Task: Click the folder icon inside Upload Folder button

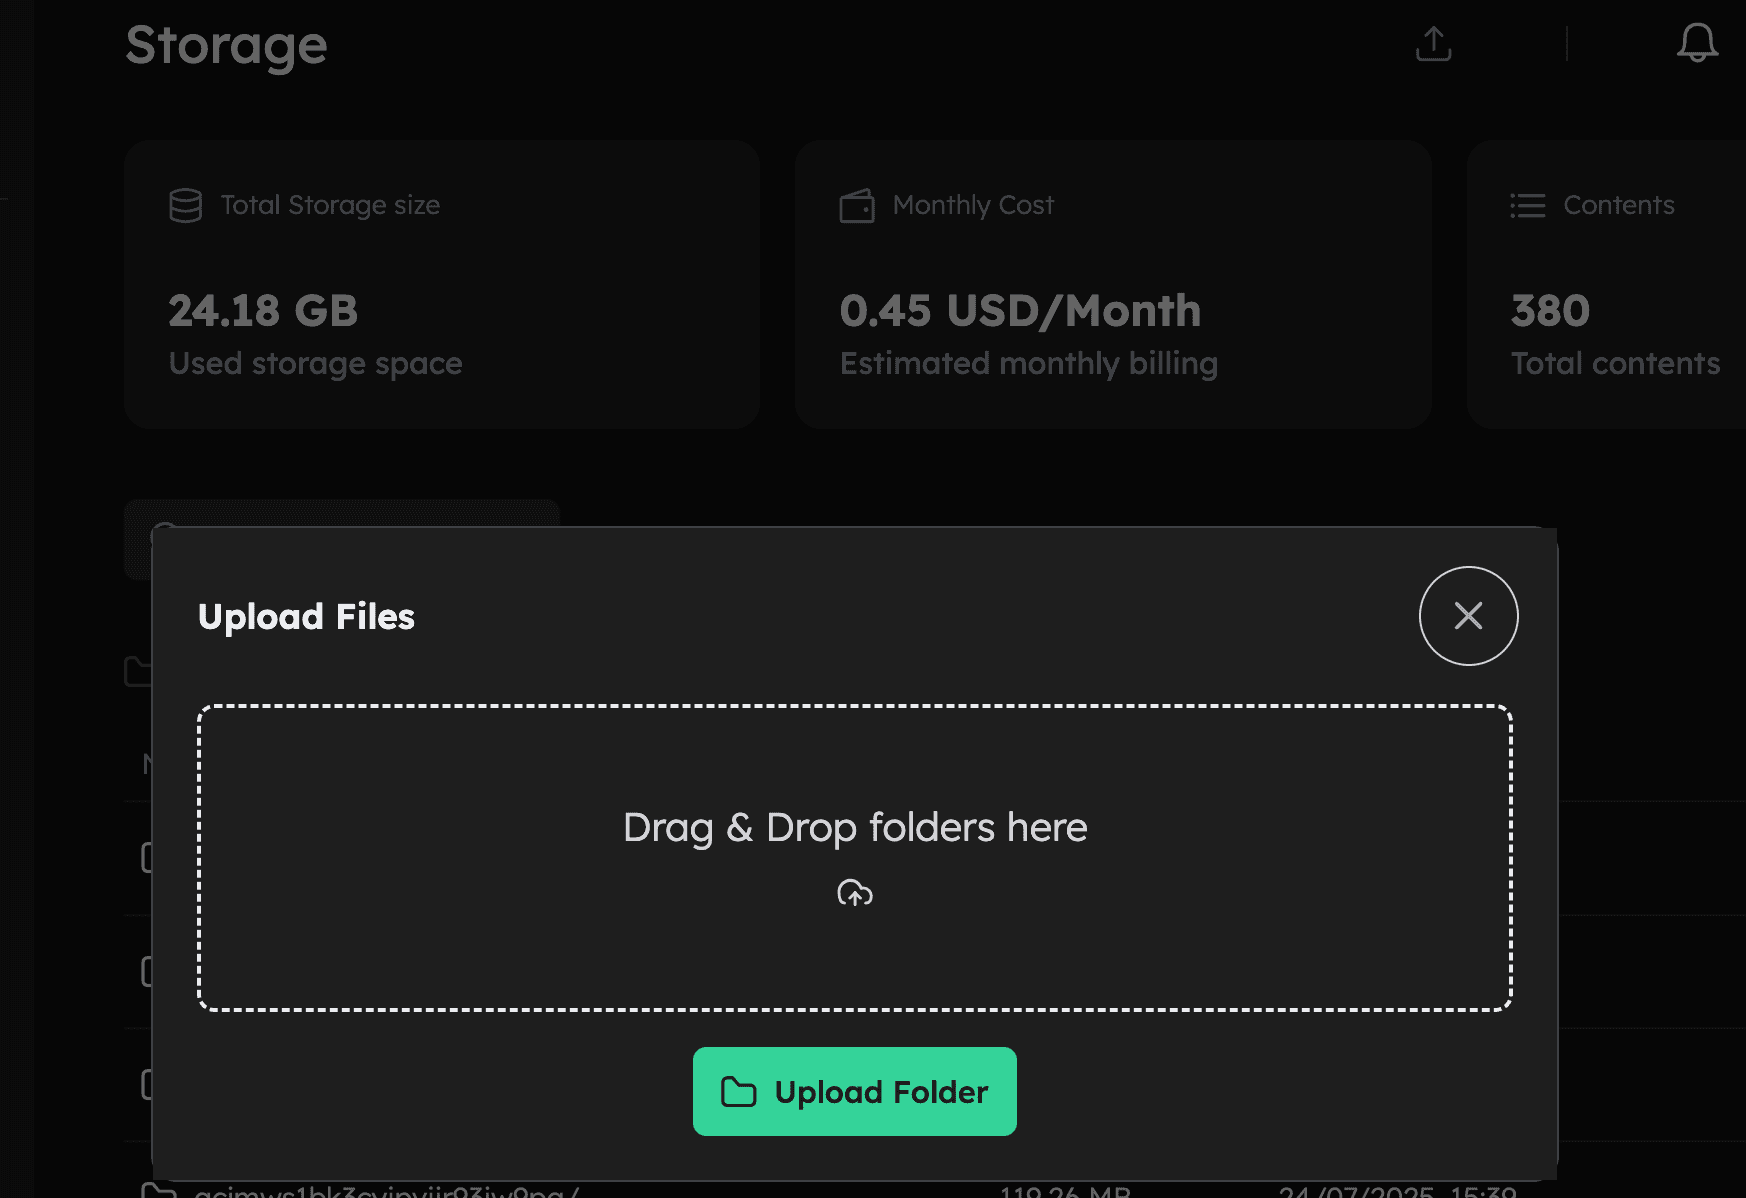Action: click(738, 1092)
